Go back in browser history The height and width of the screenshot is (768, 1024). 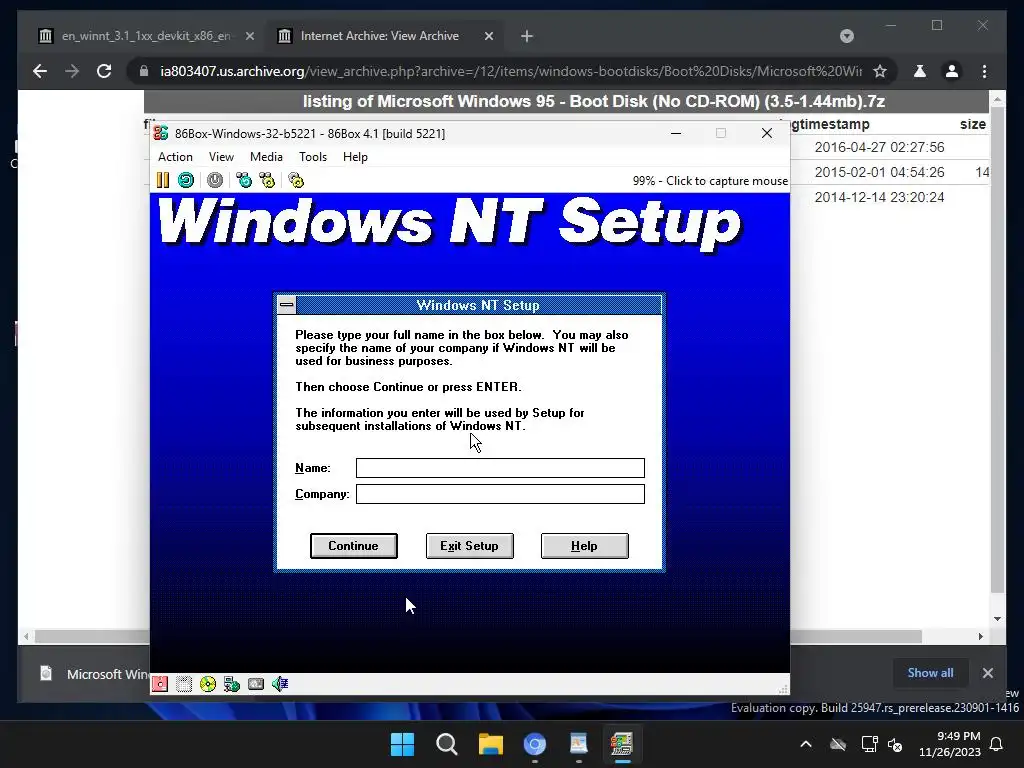(40, 71)
